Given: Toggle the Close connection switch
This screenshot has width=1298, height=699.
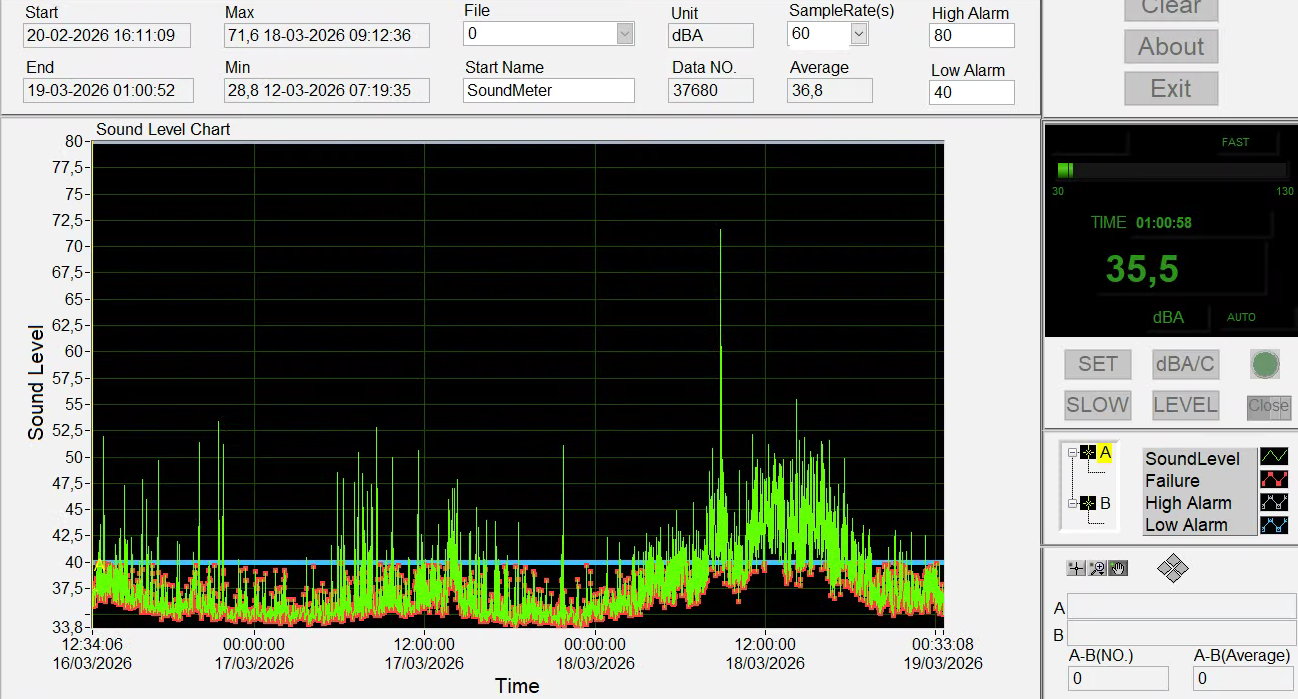Looking at the screenshot, I should tap(1268, 406).
